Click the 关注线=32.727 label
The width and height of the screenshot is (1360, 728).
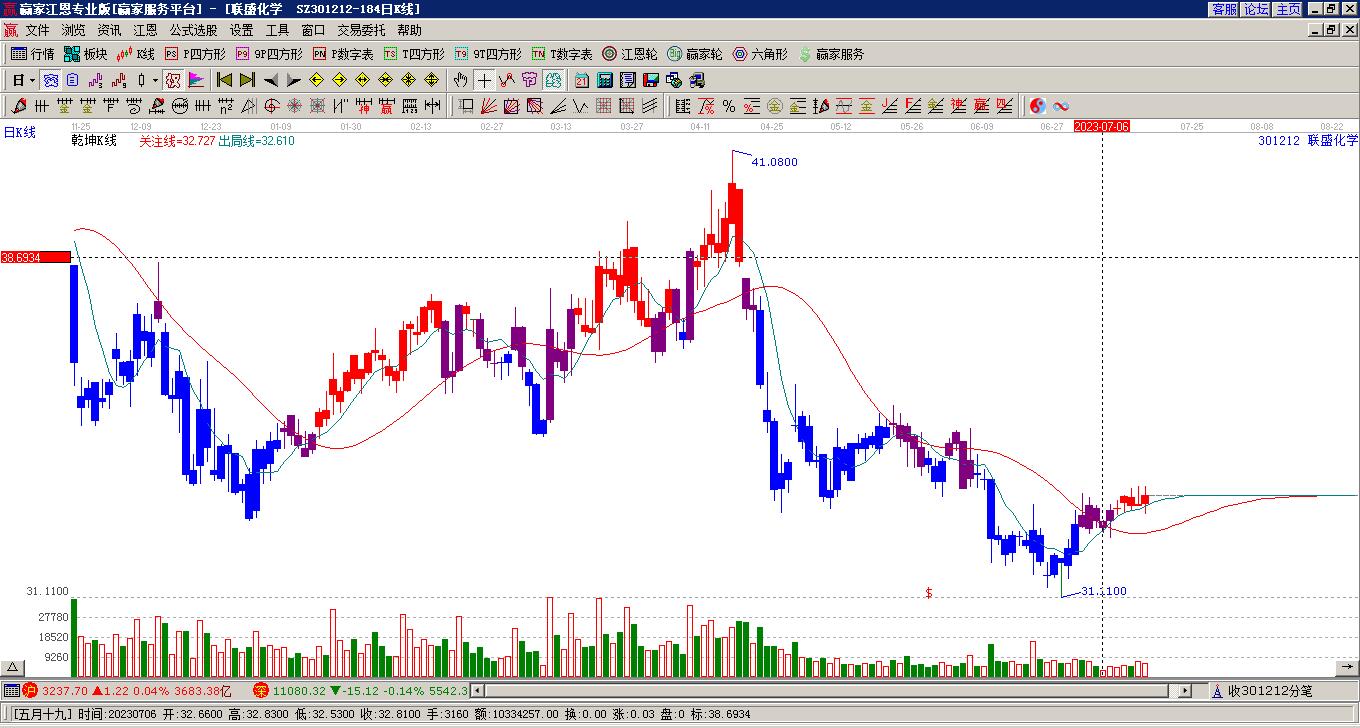tap(177, 141)
